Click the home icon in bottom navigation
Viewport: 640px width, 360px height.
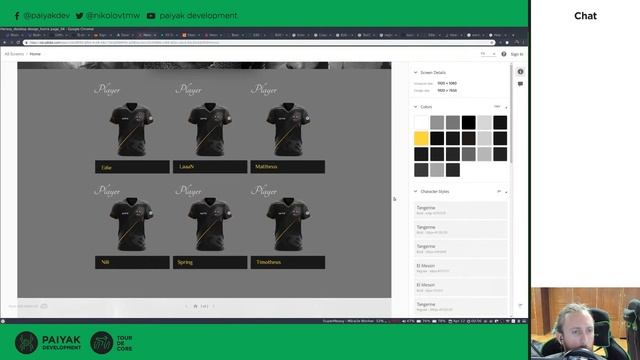196,306
